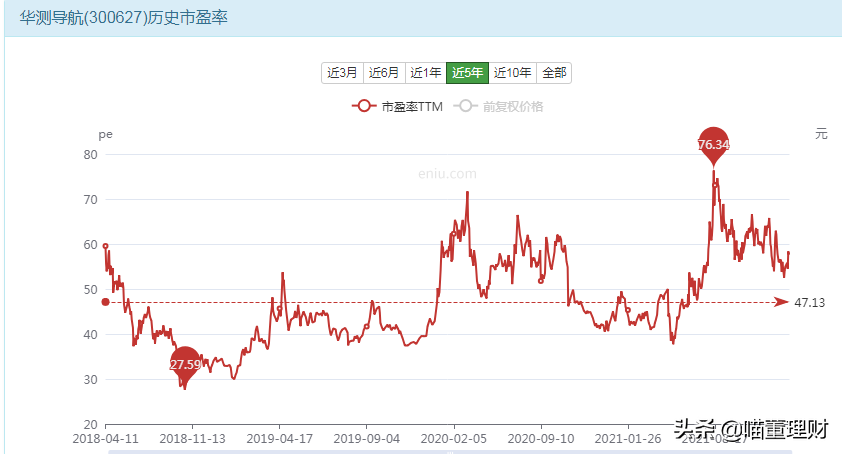
Task: Click the active 近5年 range tab
Action: 467,73
